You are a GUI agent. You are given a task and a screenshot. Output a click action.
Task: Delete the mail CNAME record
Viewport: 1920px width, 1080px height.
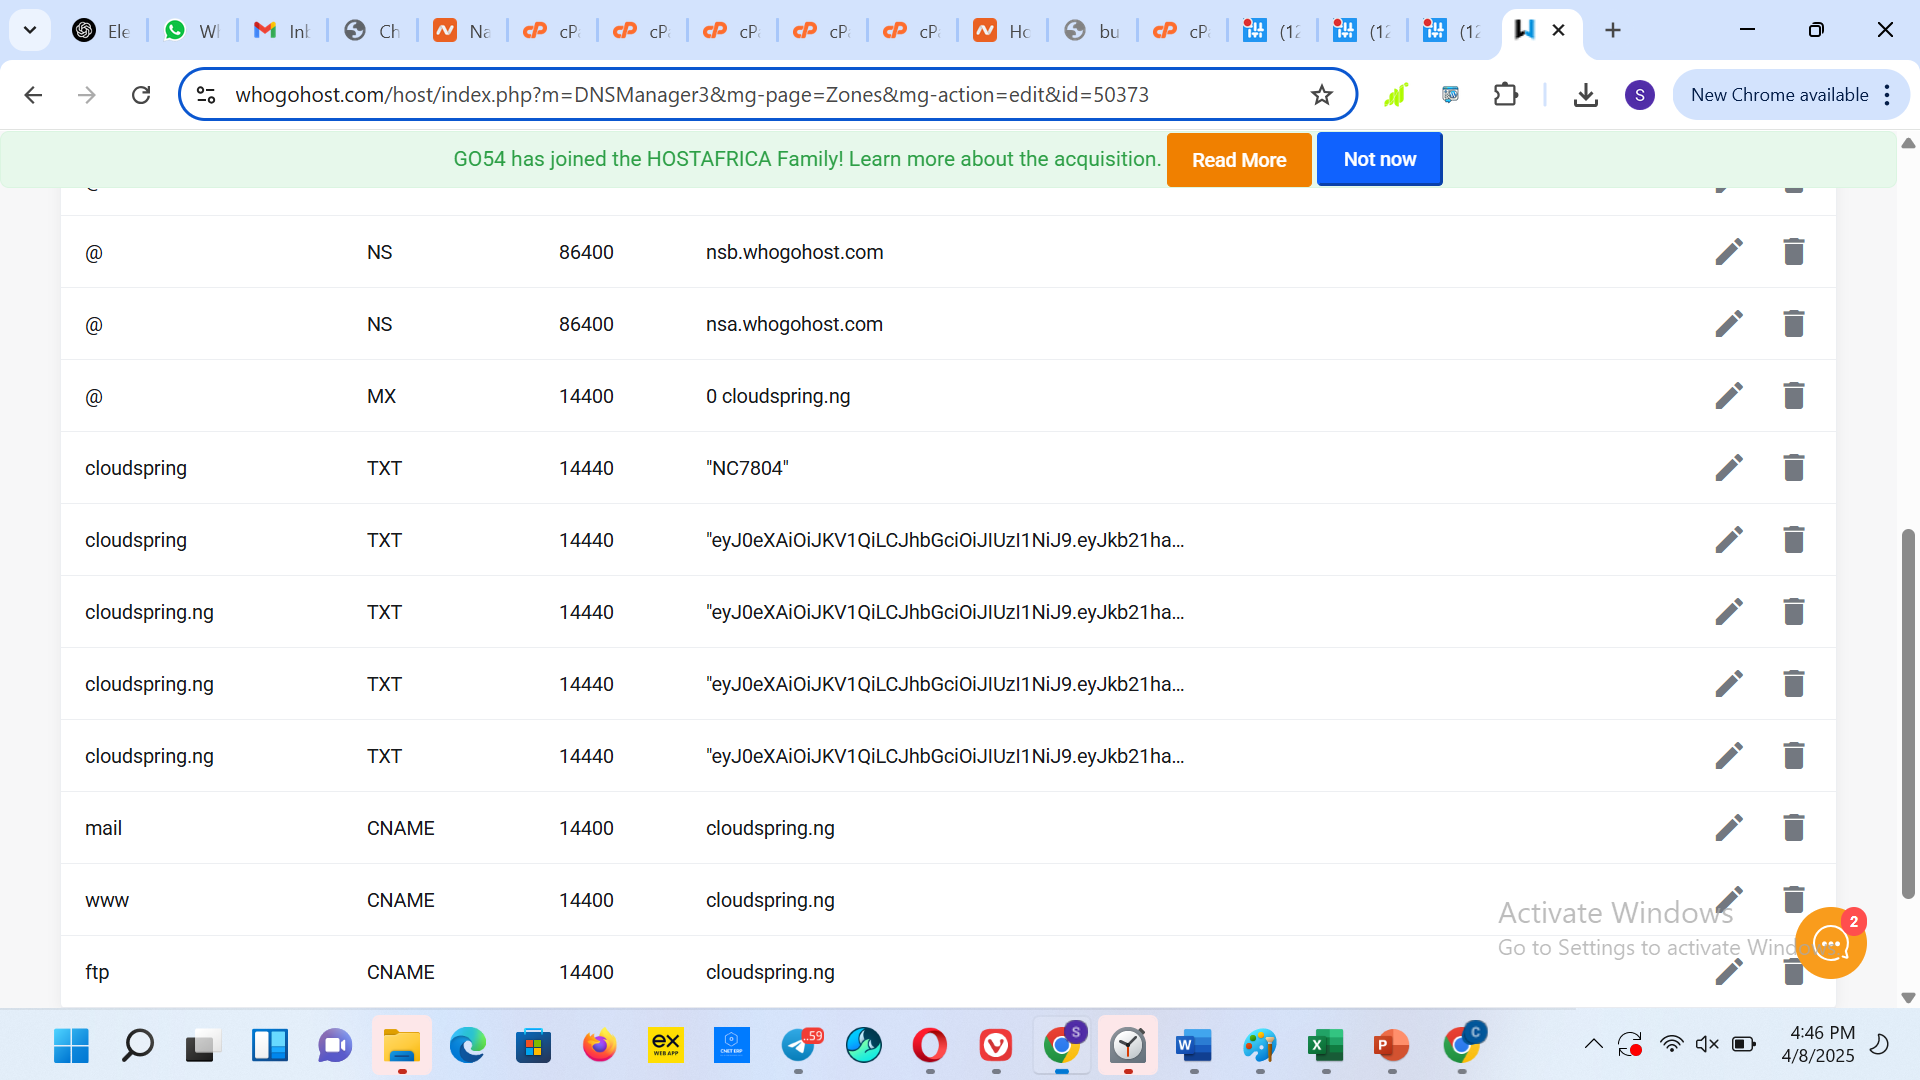click(1794, 828)
